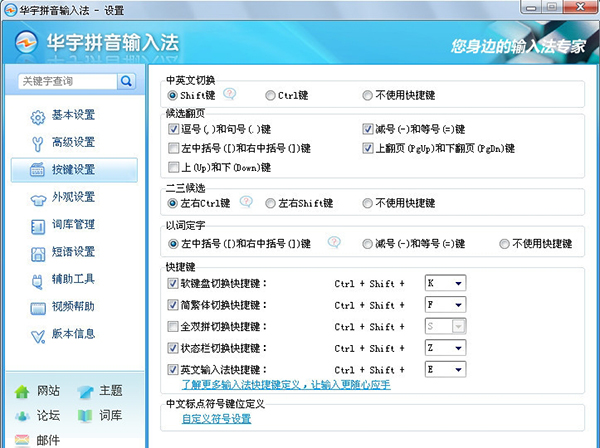Click the 网站 home icon

pos(22,391)
